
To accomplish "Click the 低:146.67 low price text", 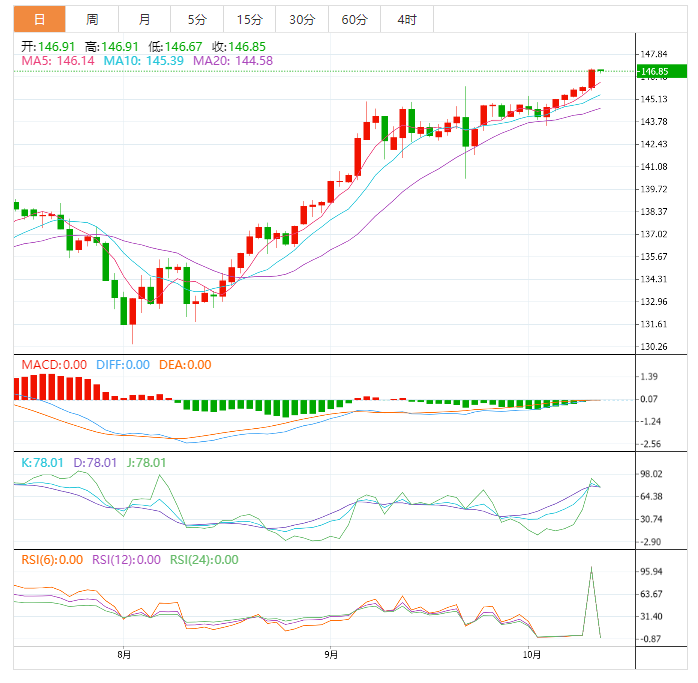I will coord(175,47).
